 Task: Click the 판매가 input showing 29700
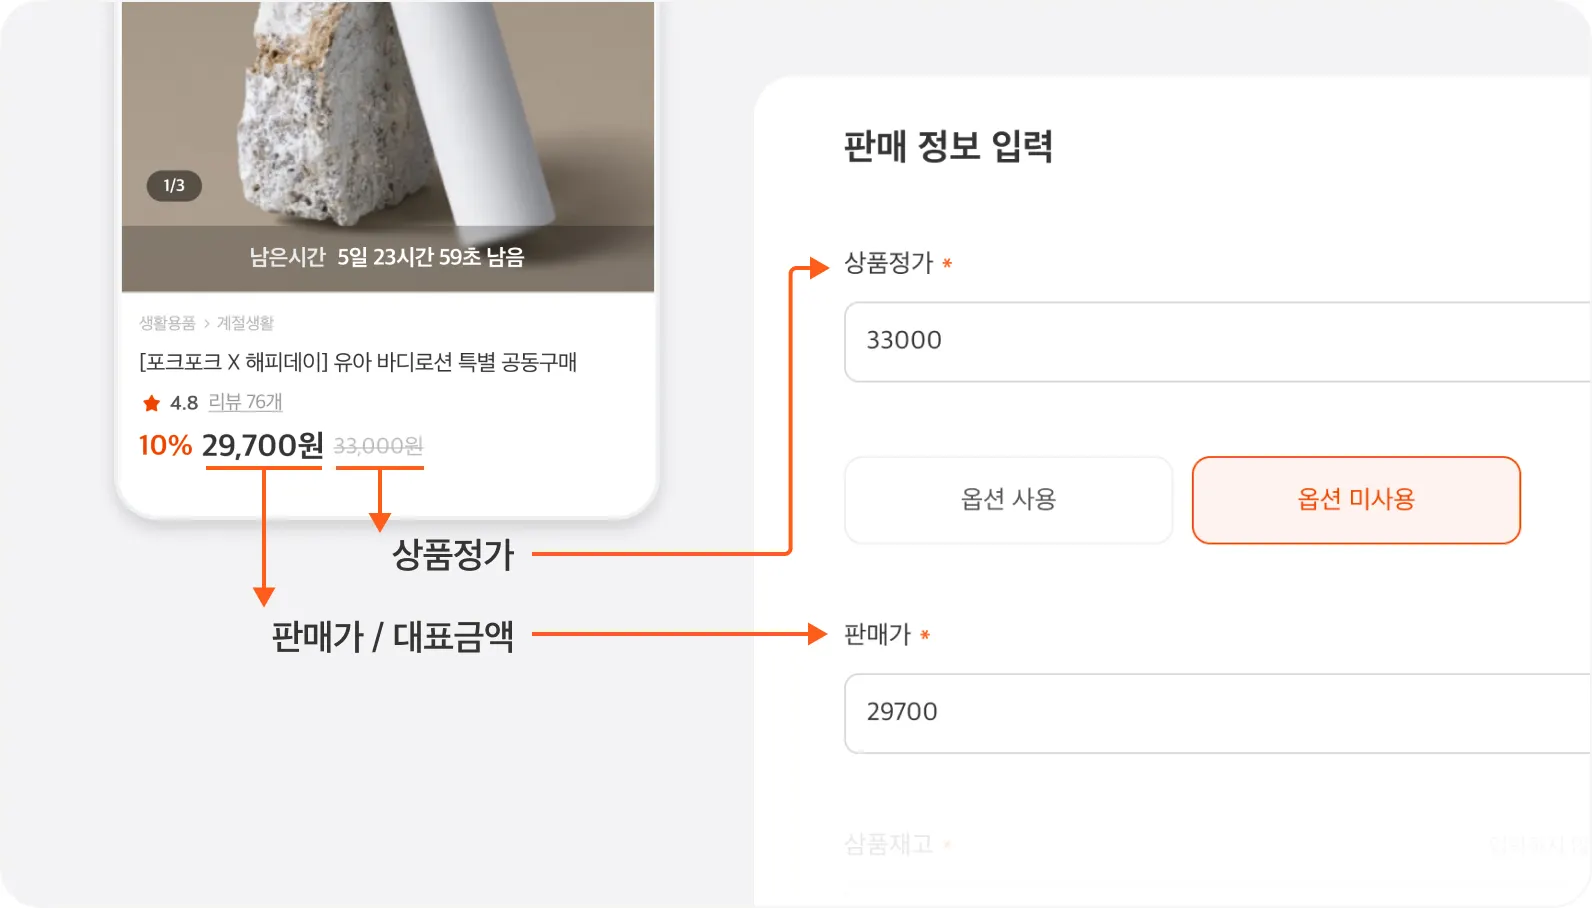point(1215,712)
